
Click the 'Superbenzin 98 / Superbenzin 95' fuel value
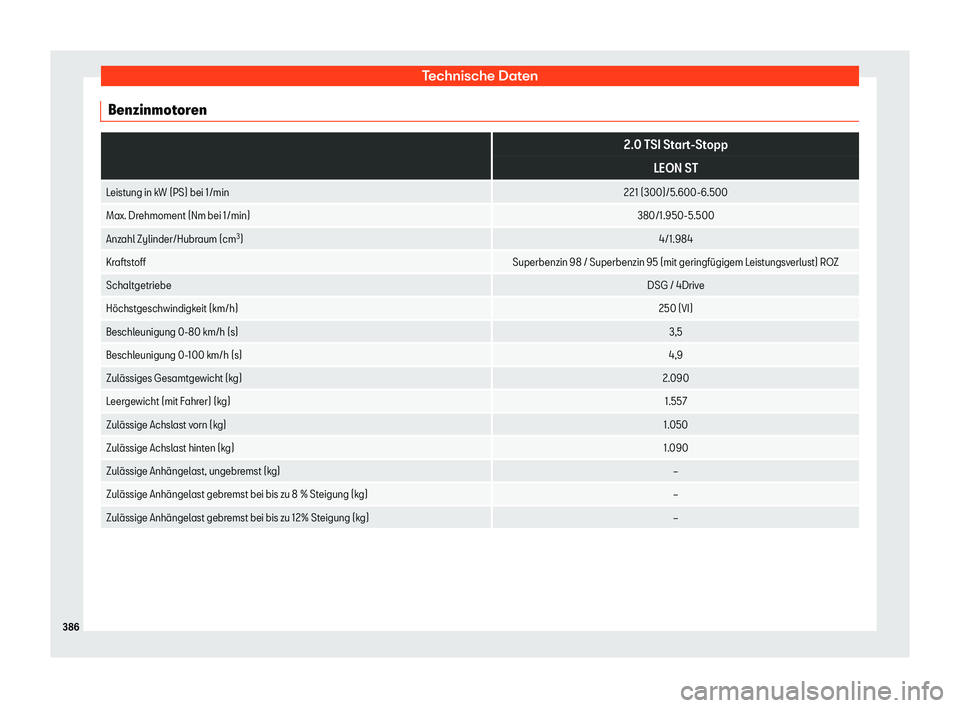675,262
